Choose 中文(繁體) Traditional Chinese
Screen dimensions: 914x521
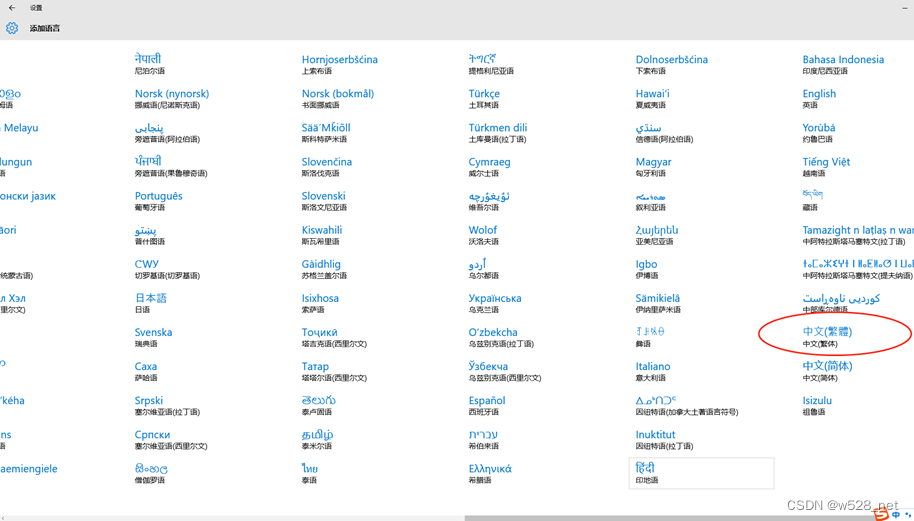click(827, 337)
